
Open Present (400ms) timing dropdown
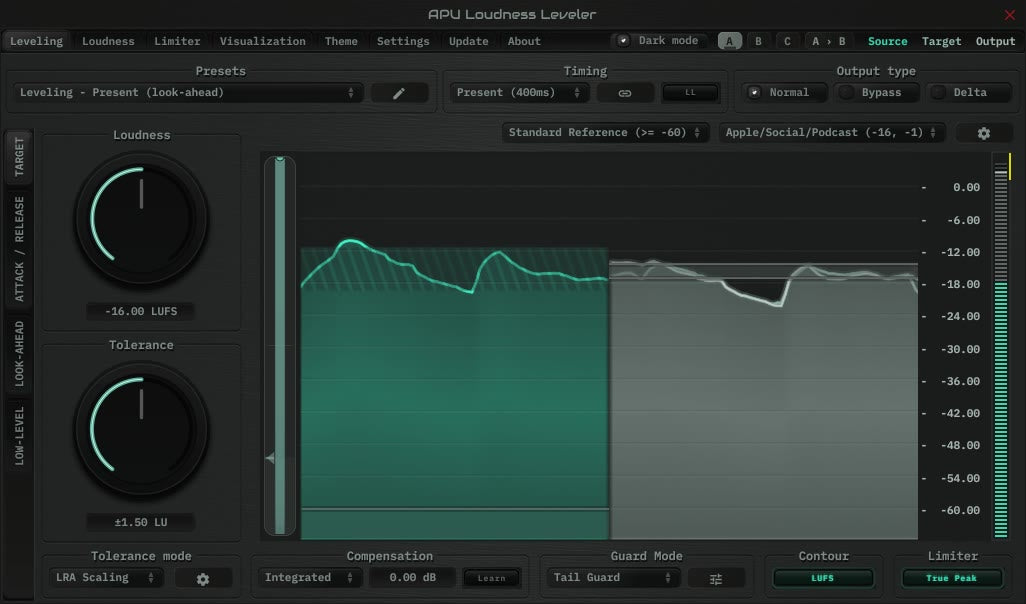(519, 93)
